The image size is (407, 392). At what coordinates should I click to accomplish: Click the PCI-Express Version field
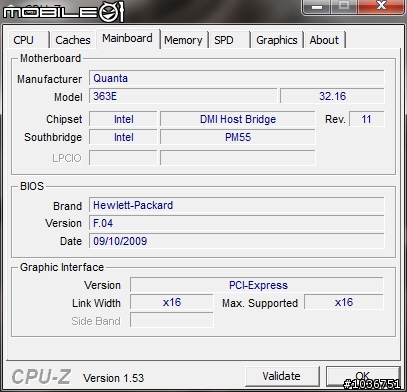point(257,285)
